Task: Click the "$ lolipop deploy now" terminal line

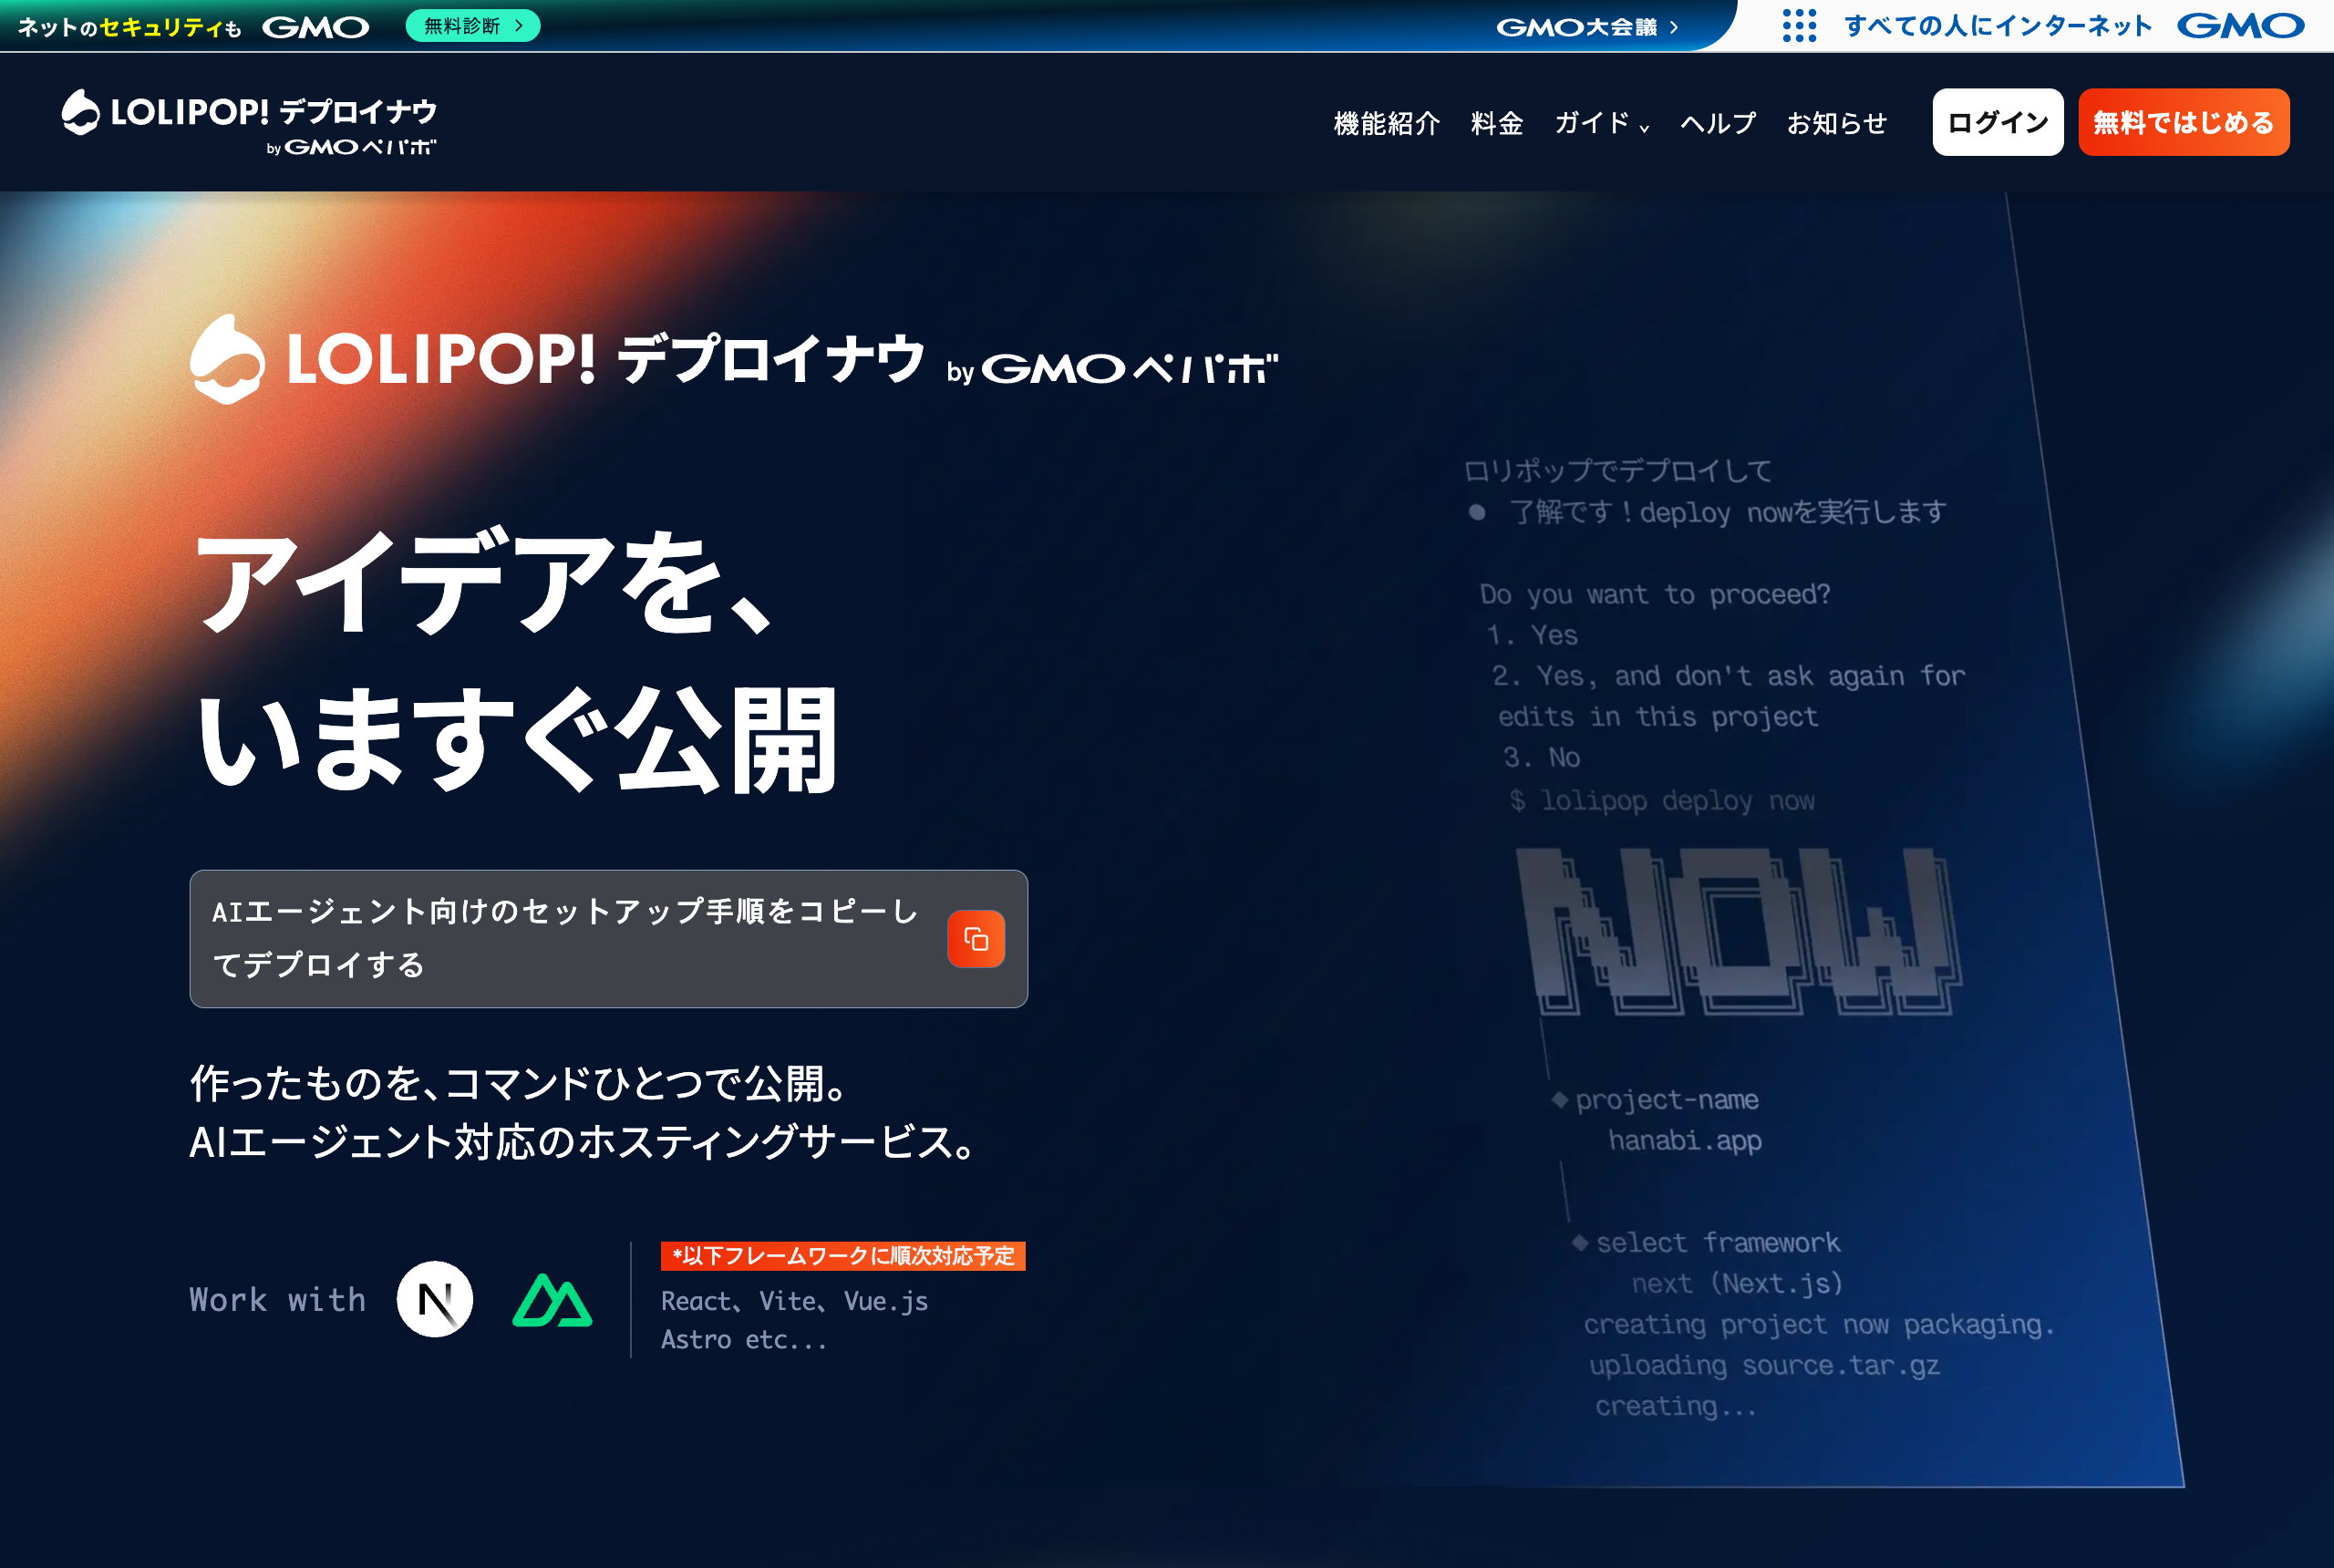Action: [1662, 800]
